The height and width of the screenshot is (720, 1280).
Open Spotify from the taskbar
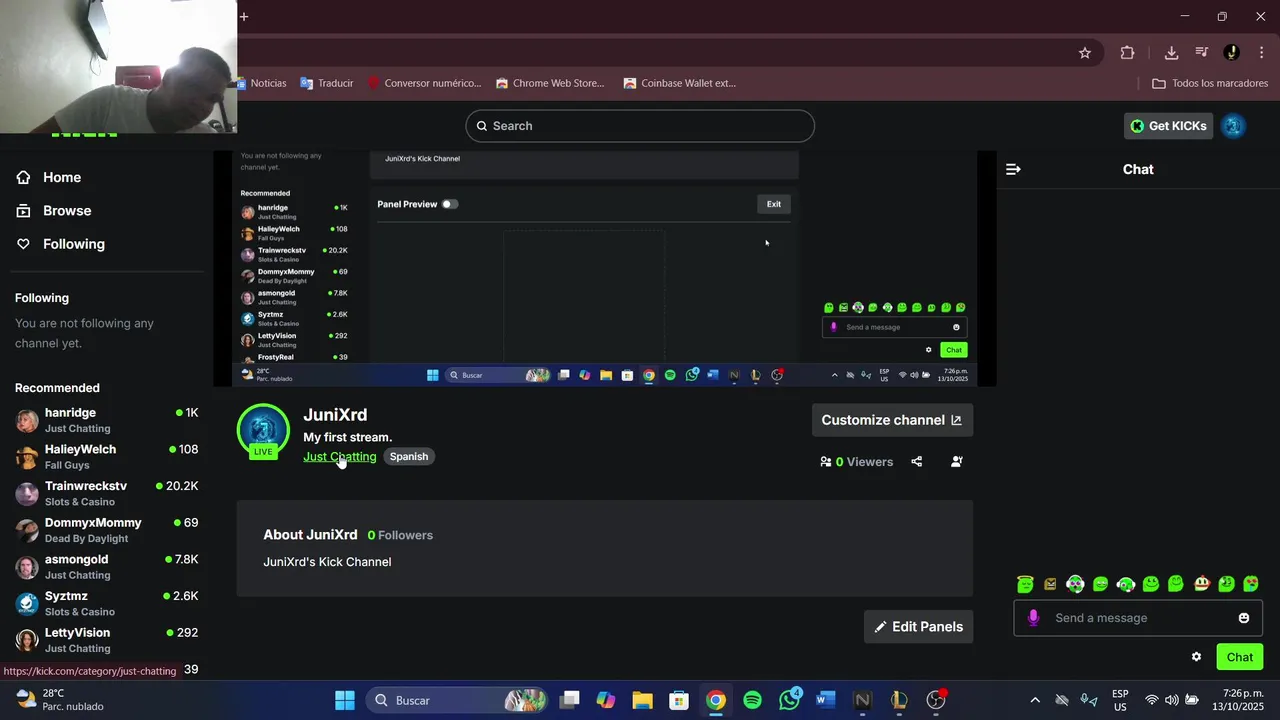[753, 700]
